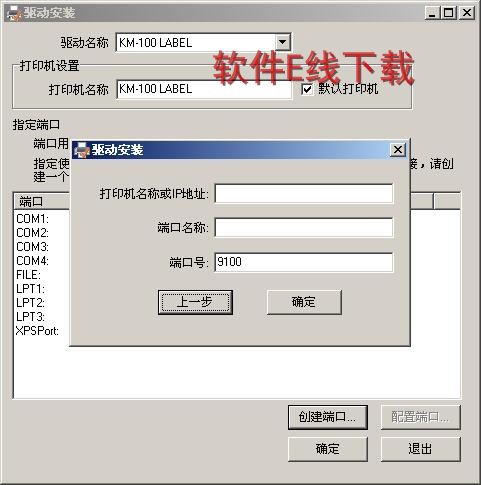Click the 打印机名称或IP地址 input field

tap(304, 193)
